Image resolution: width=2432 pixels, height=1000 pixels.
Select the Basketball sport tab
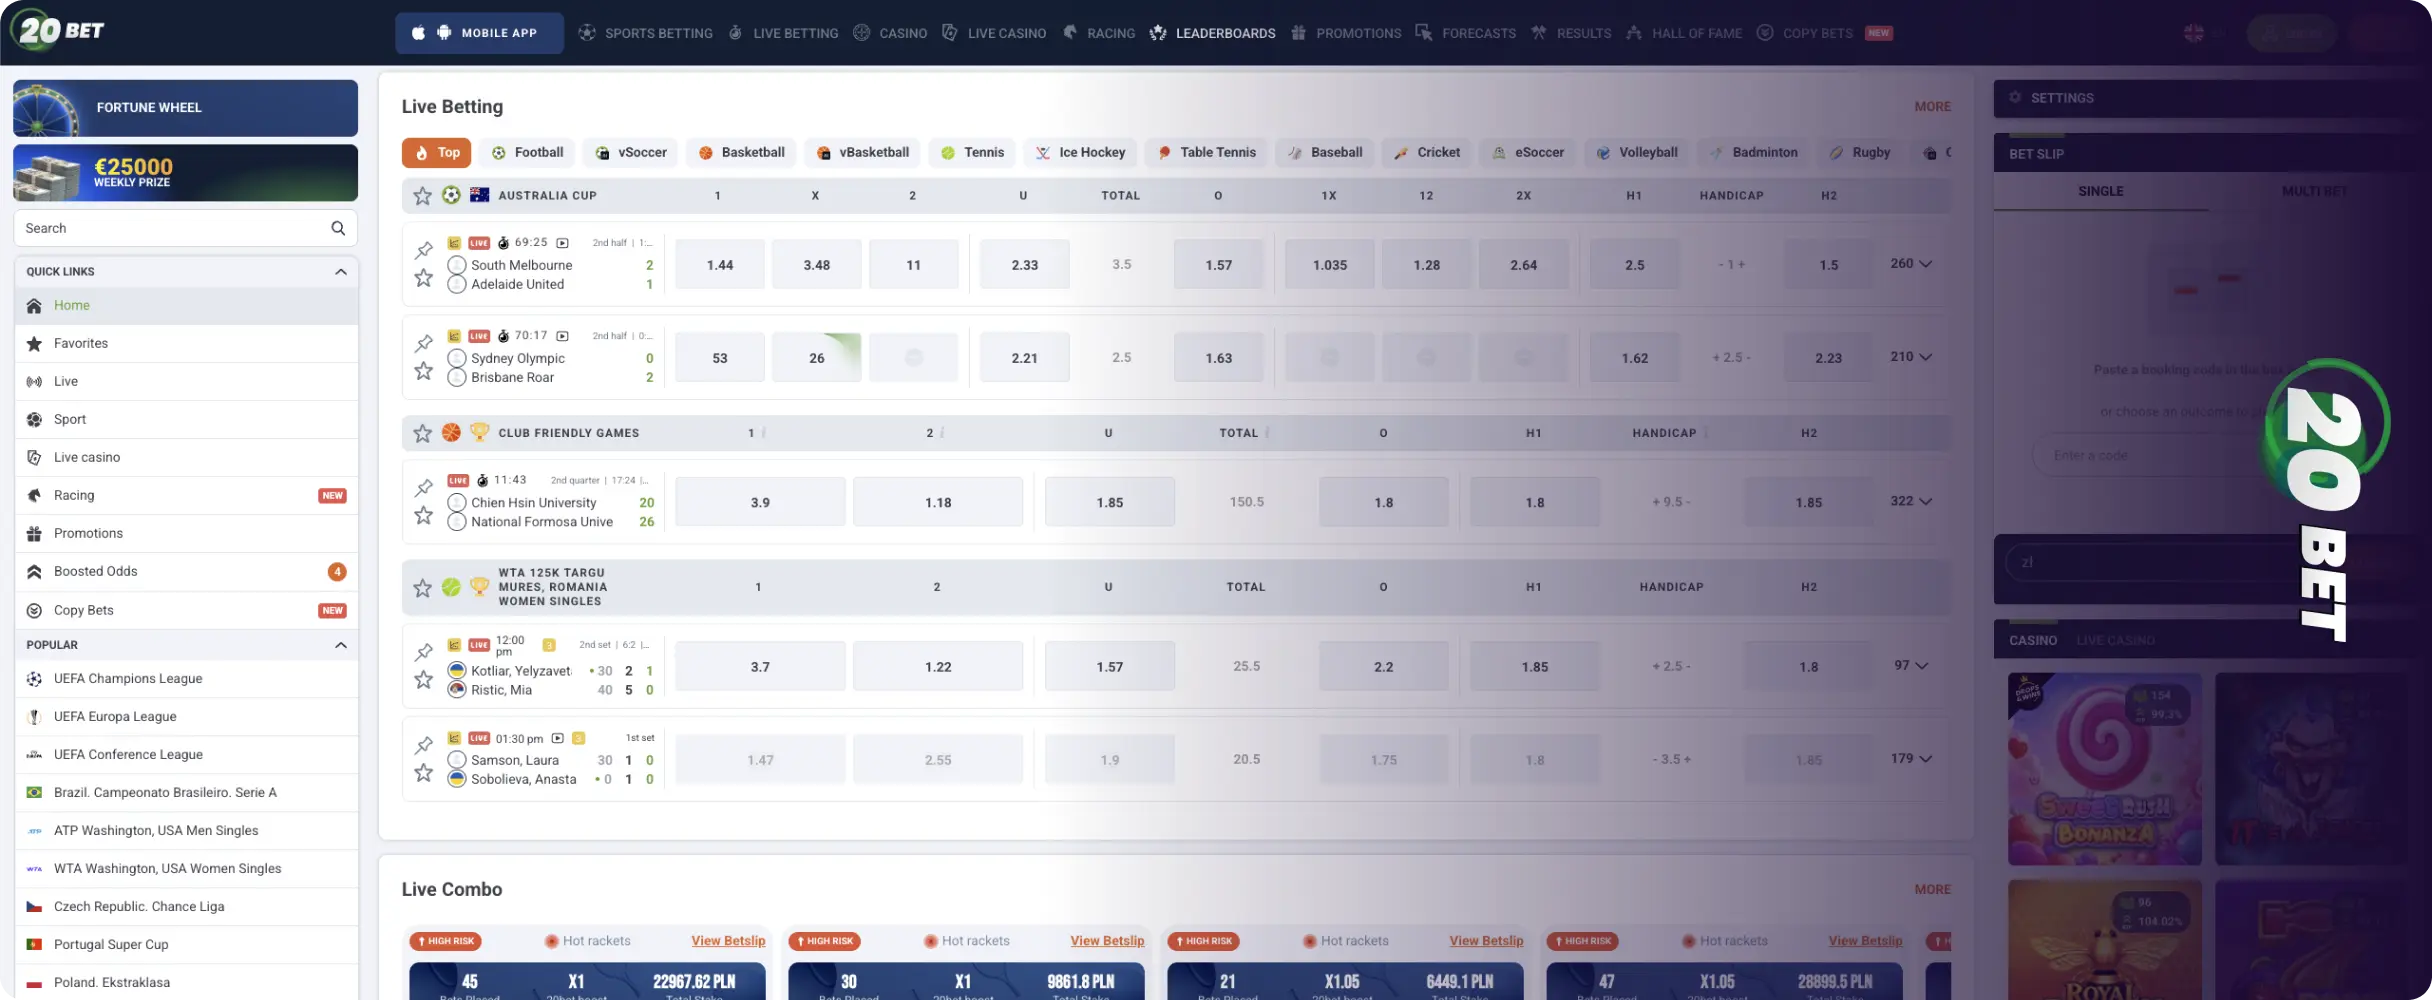coord(742,153)
